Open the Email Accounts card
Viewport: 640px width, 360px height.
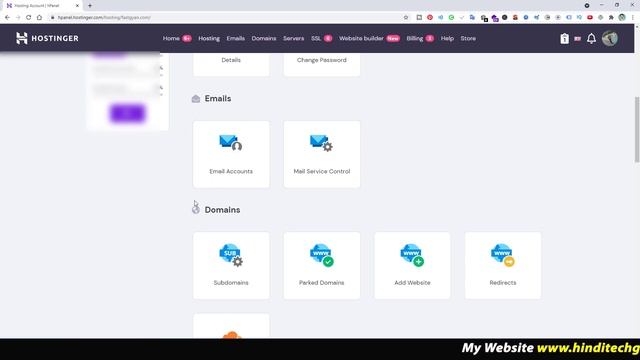pyautogui.click(x=231, y=154)
